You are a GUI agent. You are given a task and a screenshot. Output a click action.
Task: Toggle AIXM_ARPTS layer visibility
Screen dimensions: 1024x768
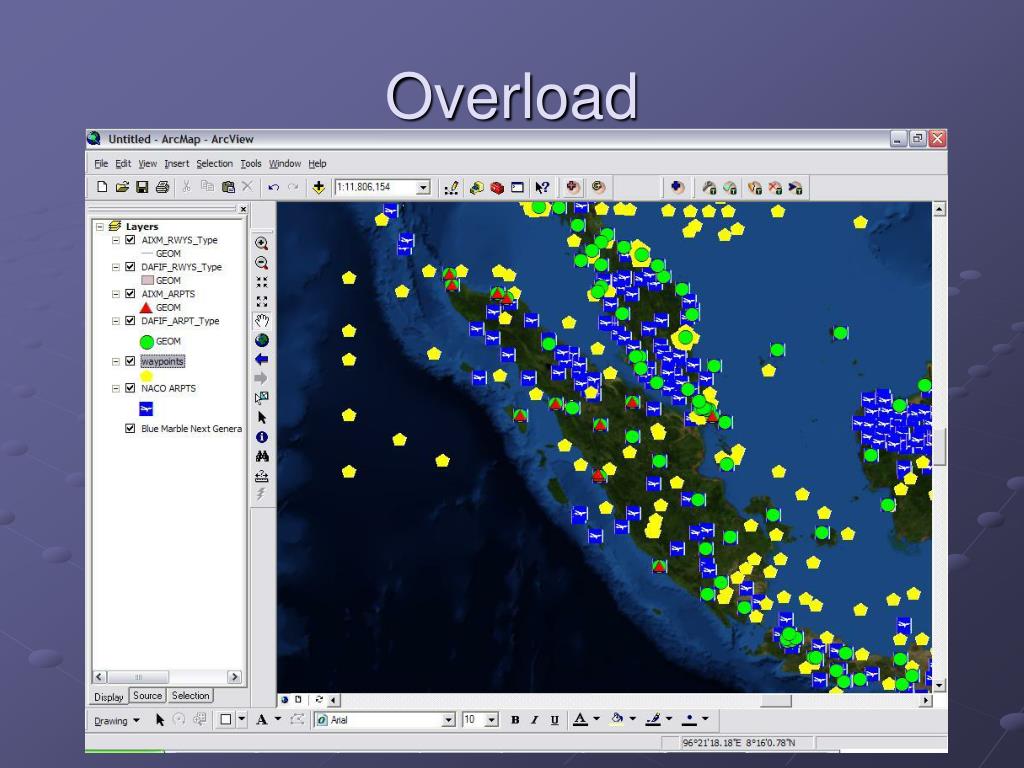click(130, 294)
